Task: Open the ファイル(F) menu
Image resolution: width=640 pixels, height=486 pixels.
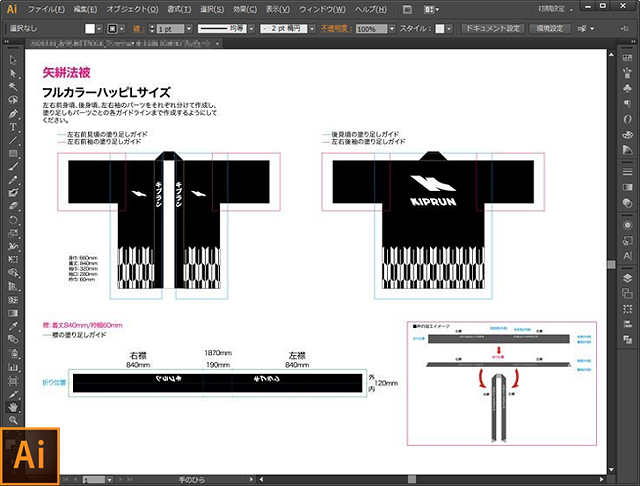Action: (46, 9)
